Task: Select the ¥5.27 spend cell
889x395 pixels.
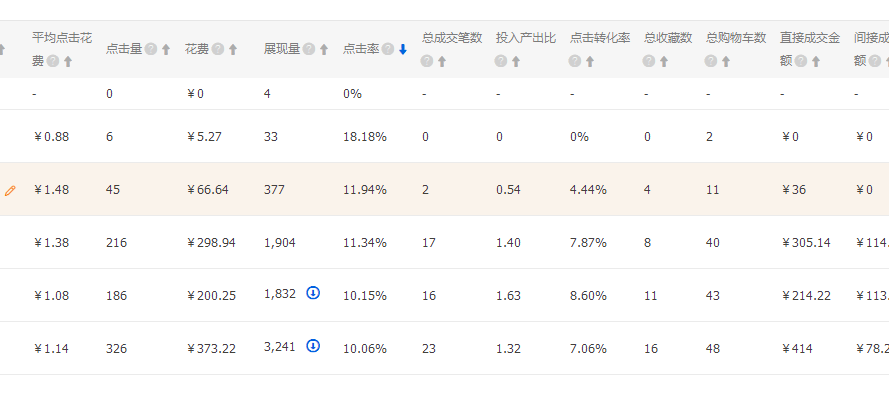Action: 204,137
